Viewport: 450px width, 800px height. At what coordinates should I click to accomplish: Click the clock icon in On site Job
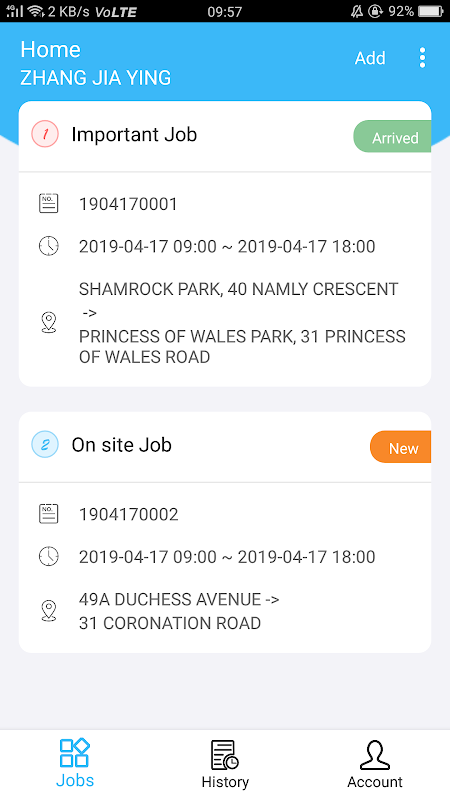click(x=48, y=556)
